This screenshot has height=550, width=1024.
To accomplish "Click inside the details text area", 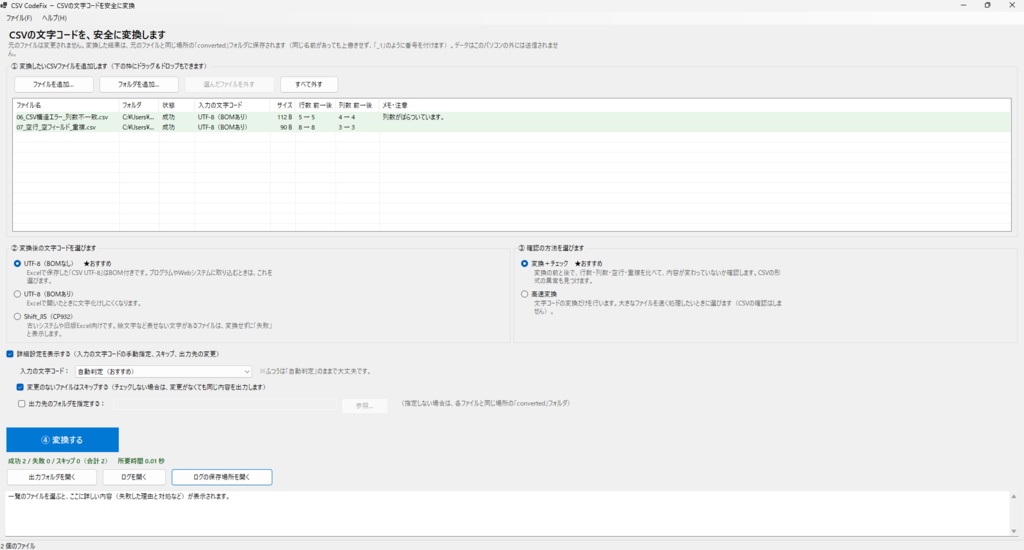I will pos(507,513).
